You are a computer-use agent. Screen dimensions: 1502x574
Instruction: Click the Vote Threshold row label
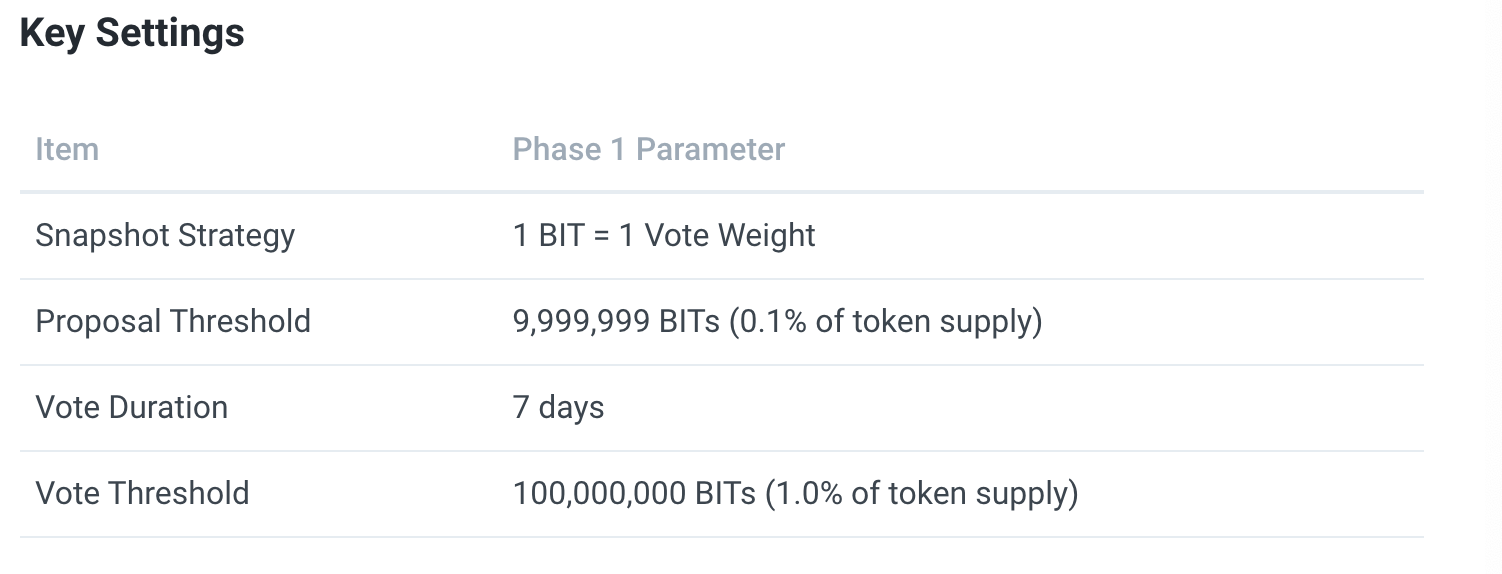(x=143, y=493)
